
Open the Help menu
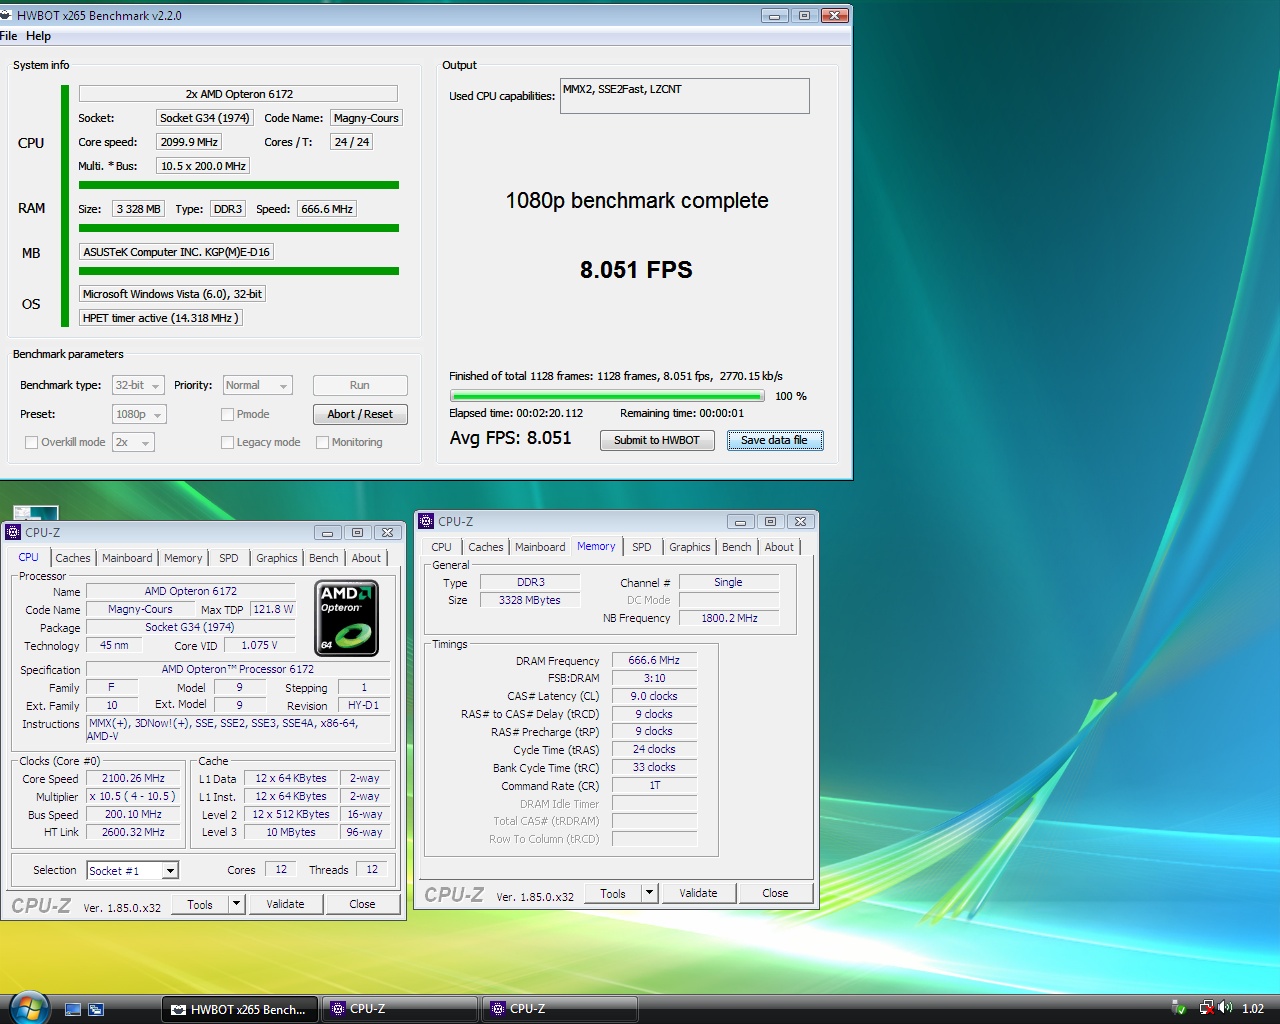tap(38, 36)
